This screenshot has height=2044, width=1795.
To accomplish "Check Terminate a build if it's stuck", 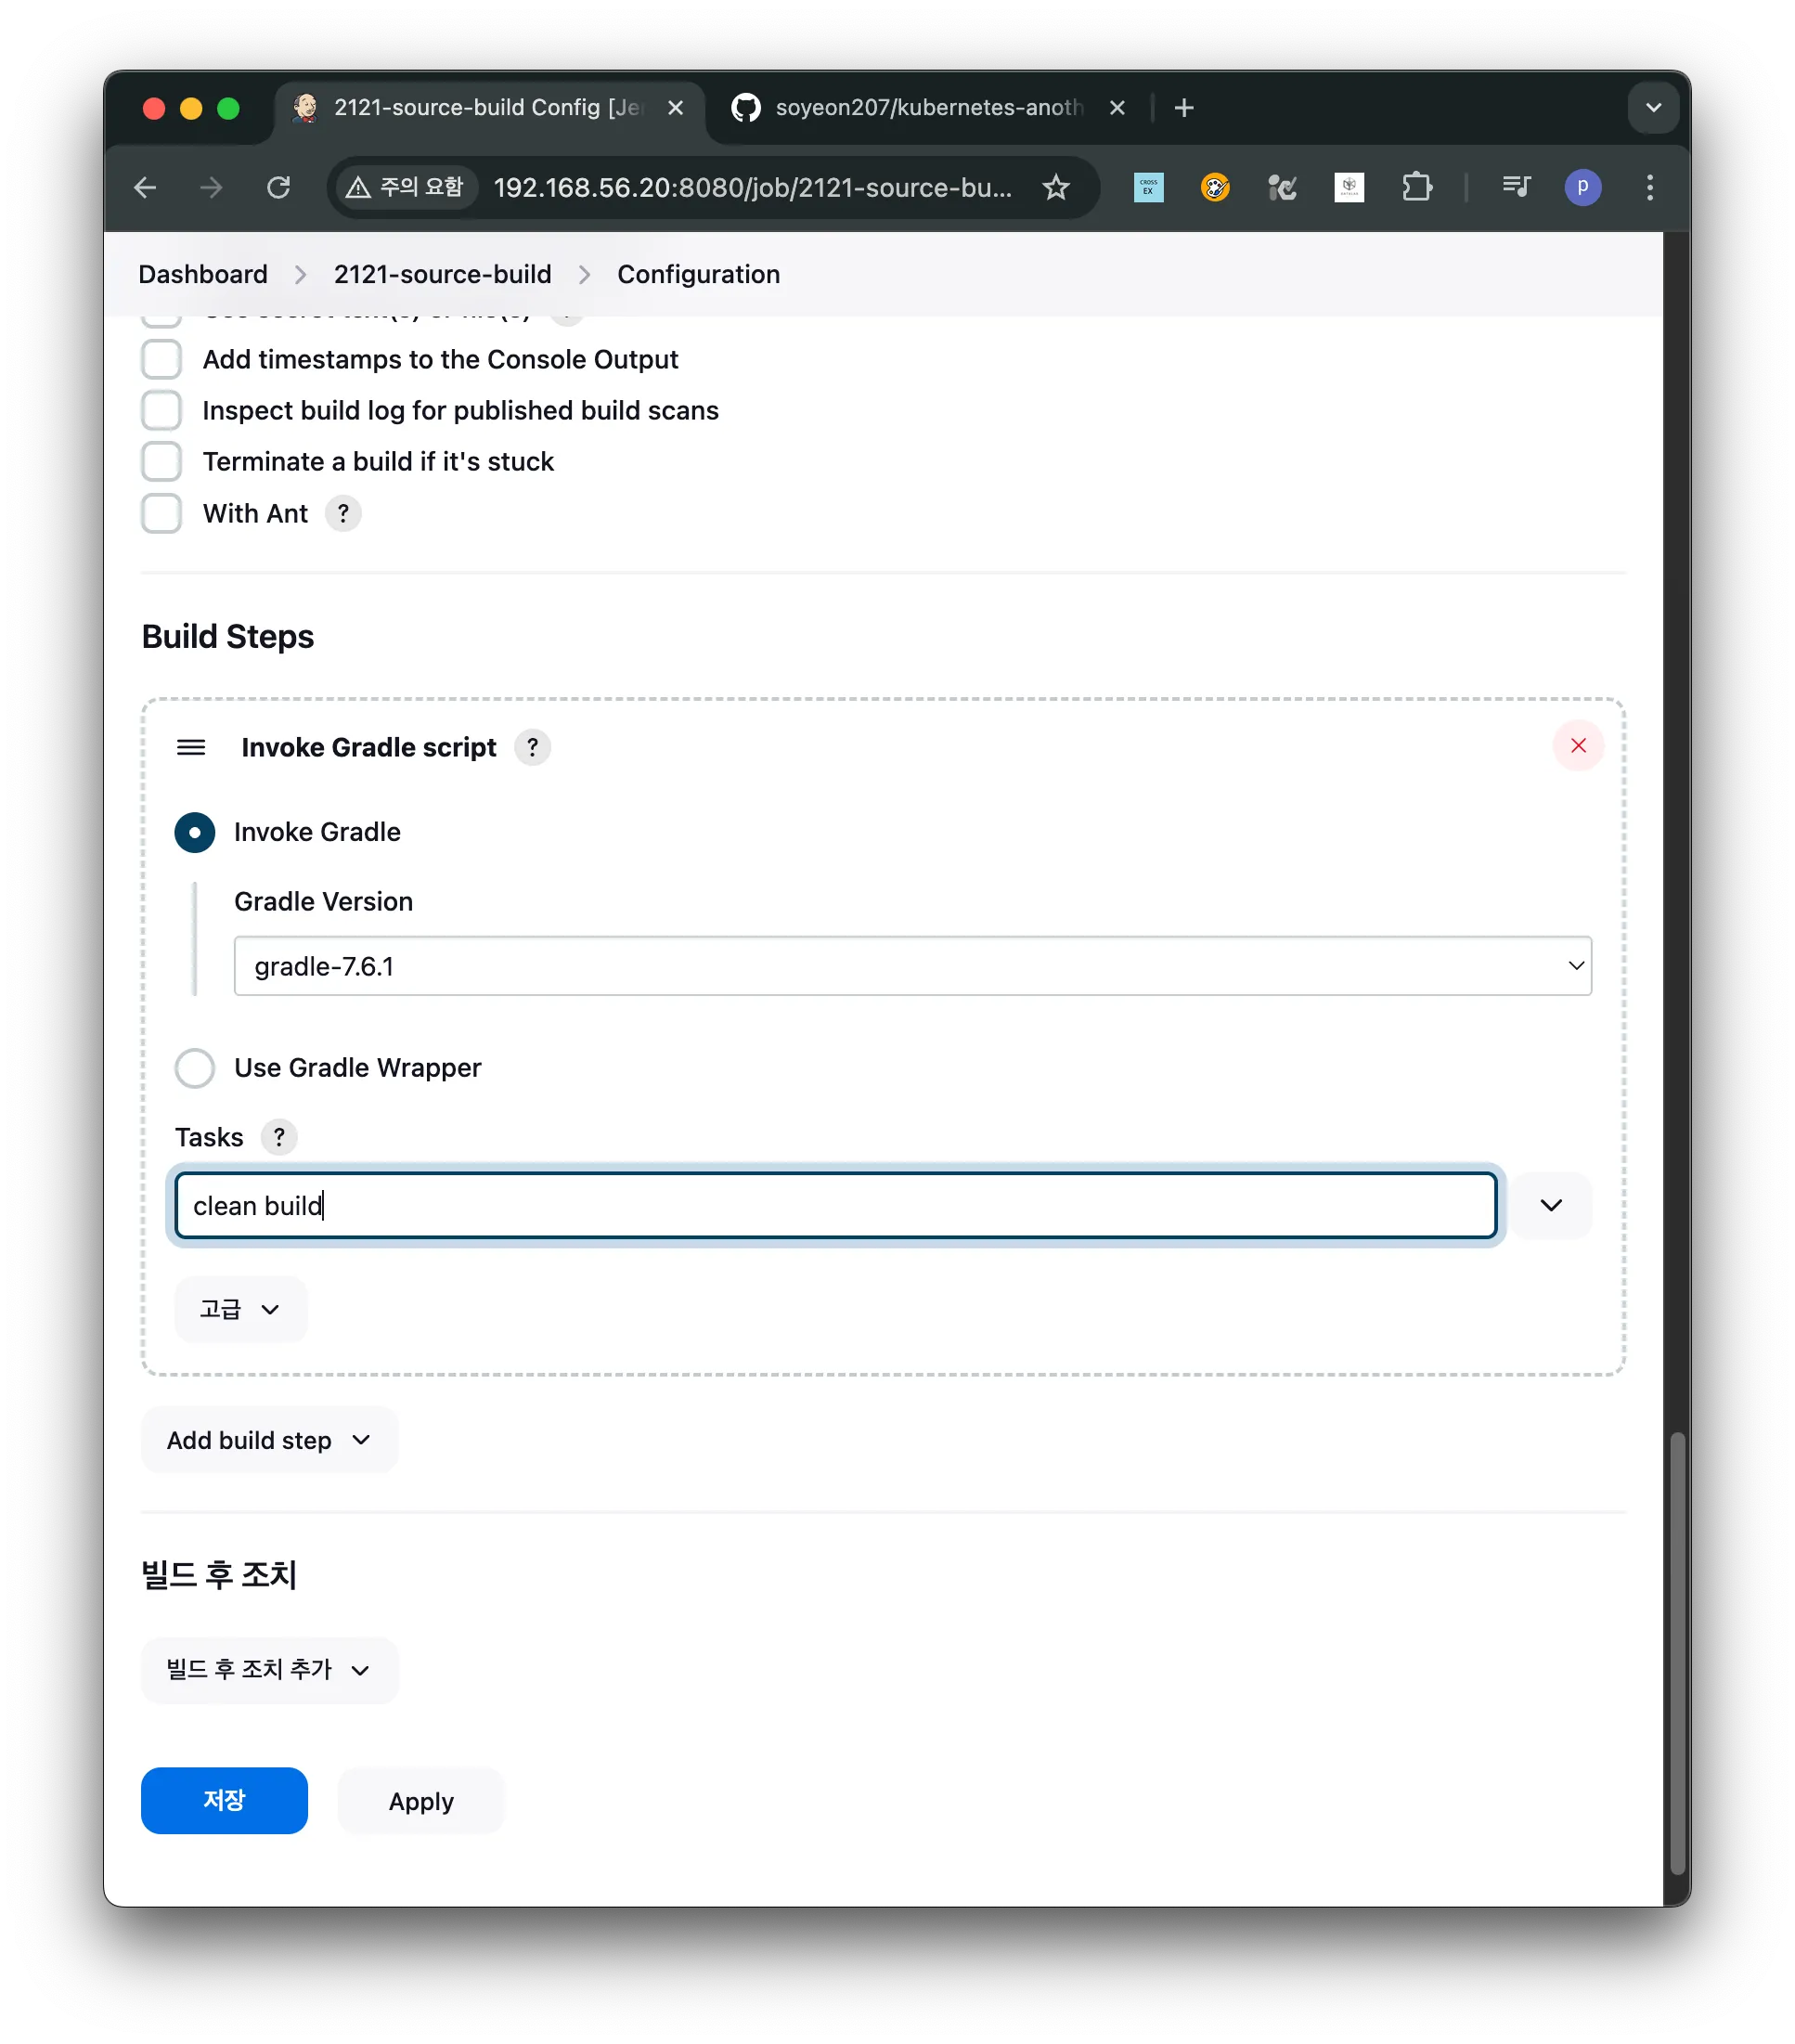I will tap(162, 462).
